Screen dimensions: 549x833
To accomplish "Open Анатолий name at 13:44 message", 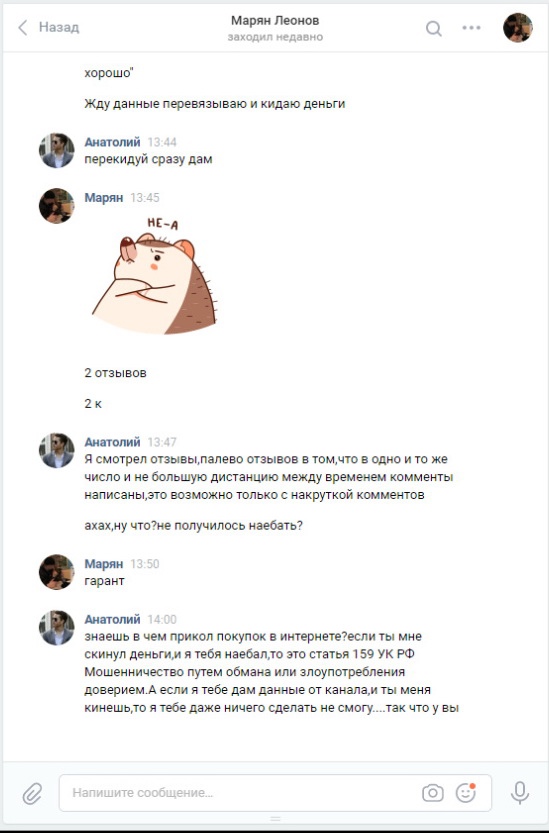I will [112, 142].
